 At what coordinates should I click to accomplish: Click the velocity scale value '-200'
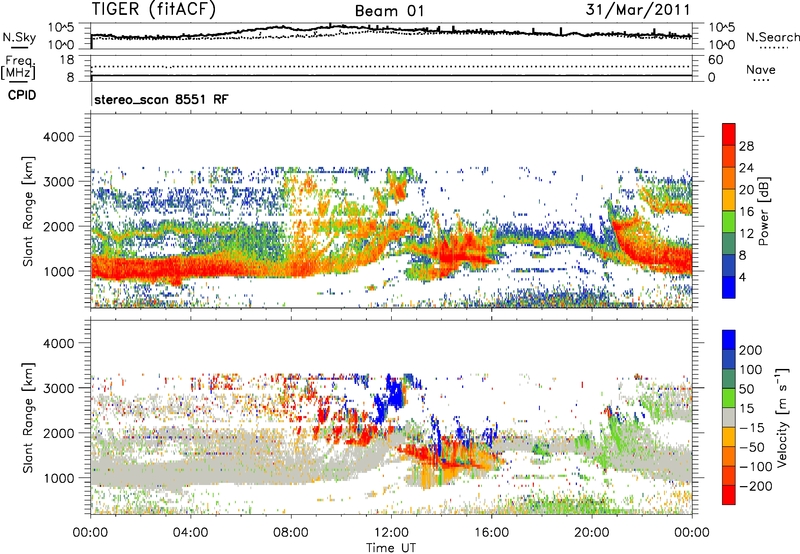pyautogui.click(x=755, y=486)
